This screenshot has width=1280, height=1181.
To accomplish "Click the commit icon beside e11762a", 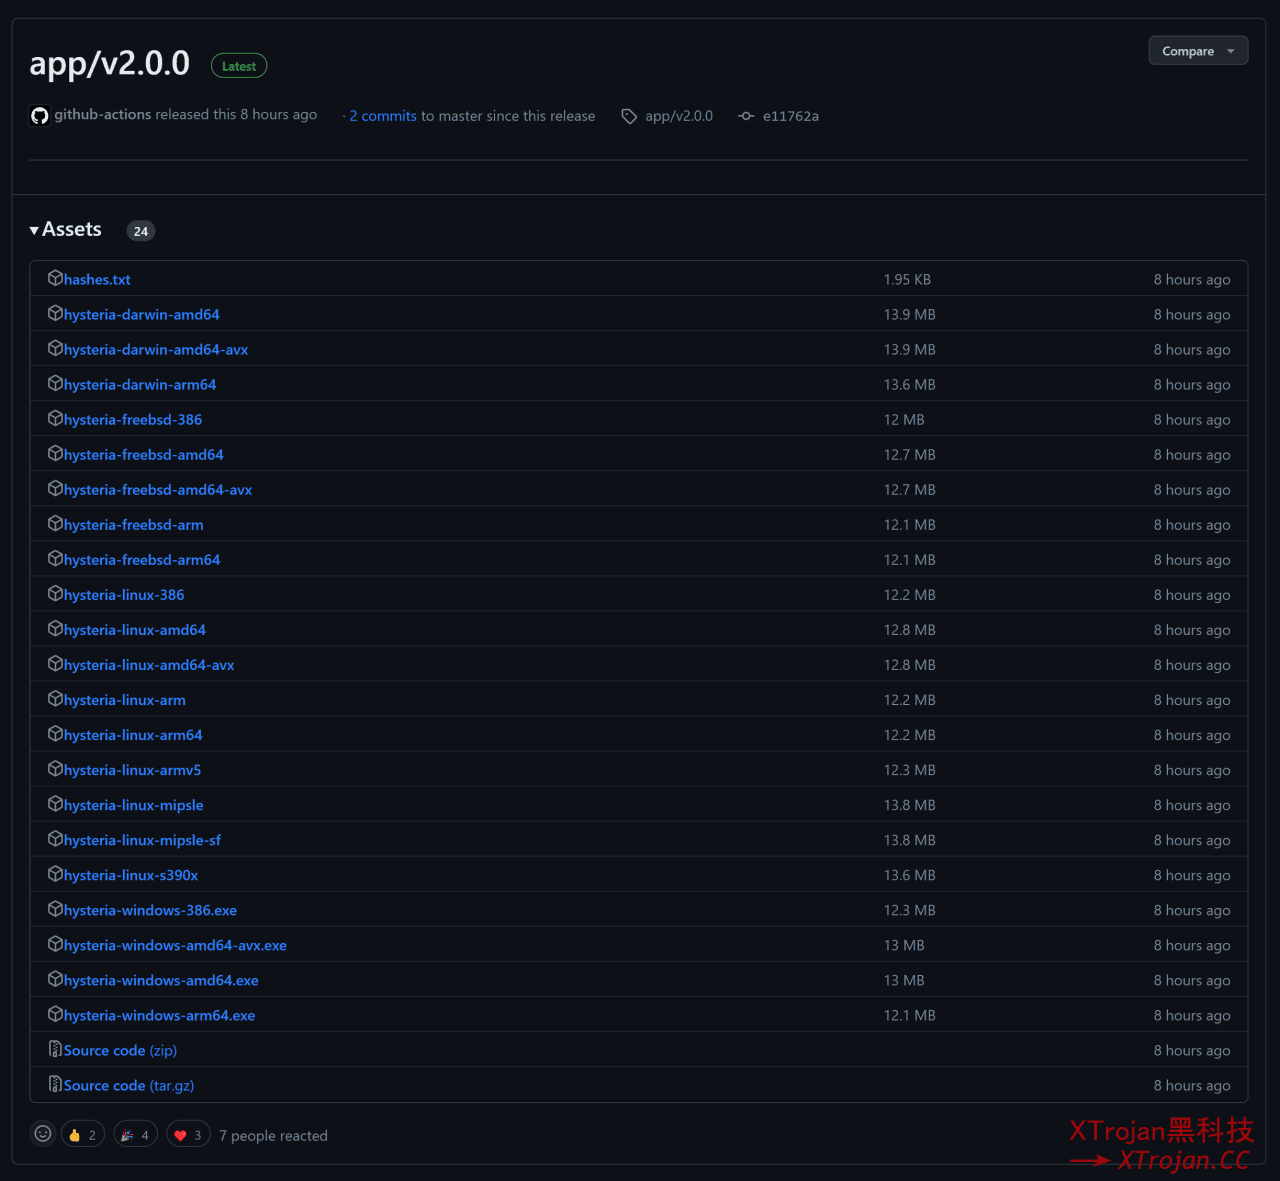I will [x=746, y=117].
